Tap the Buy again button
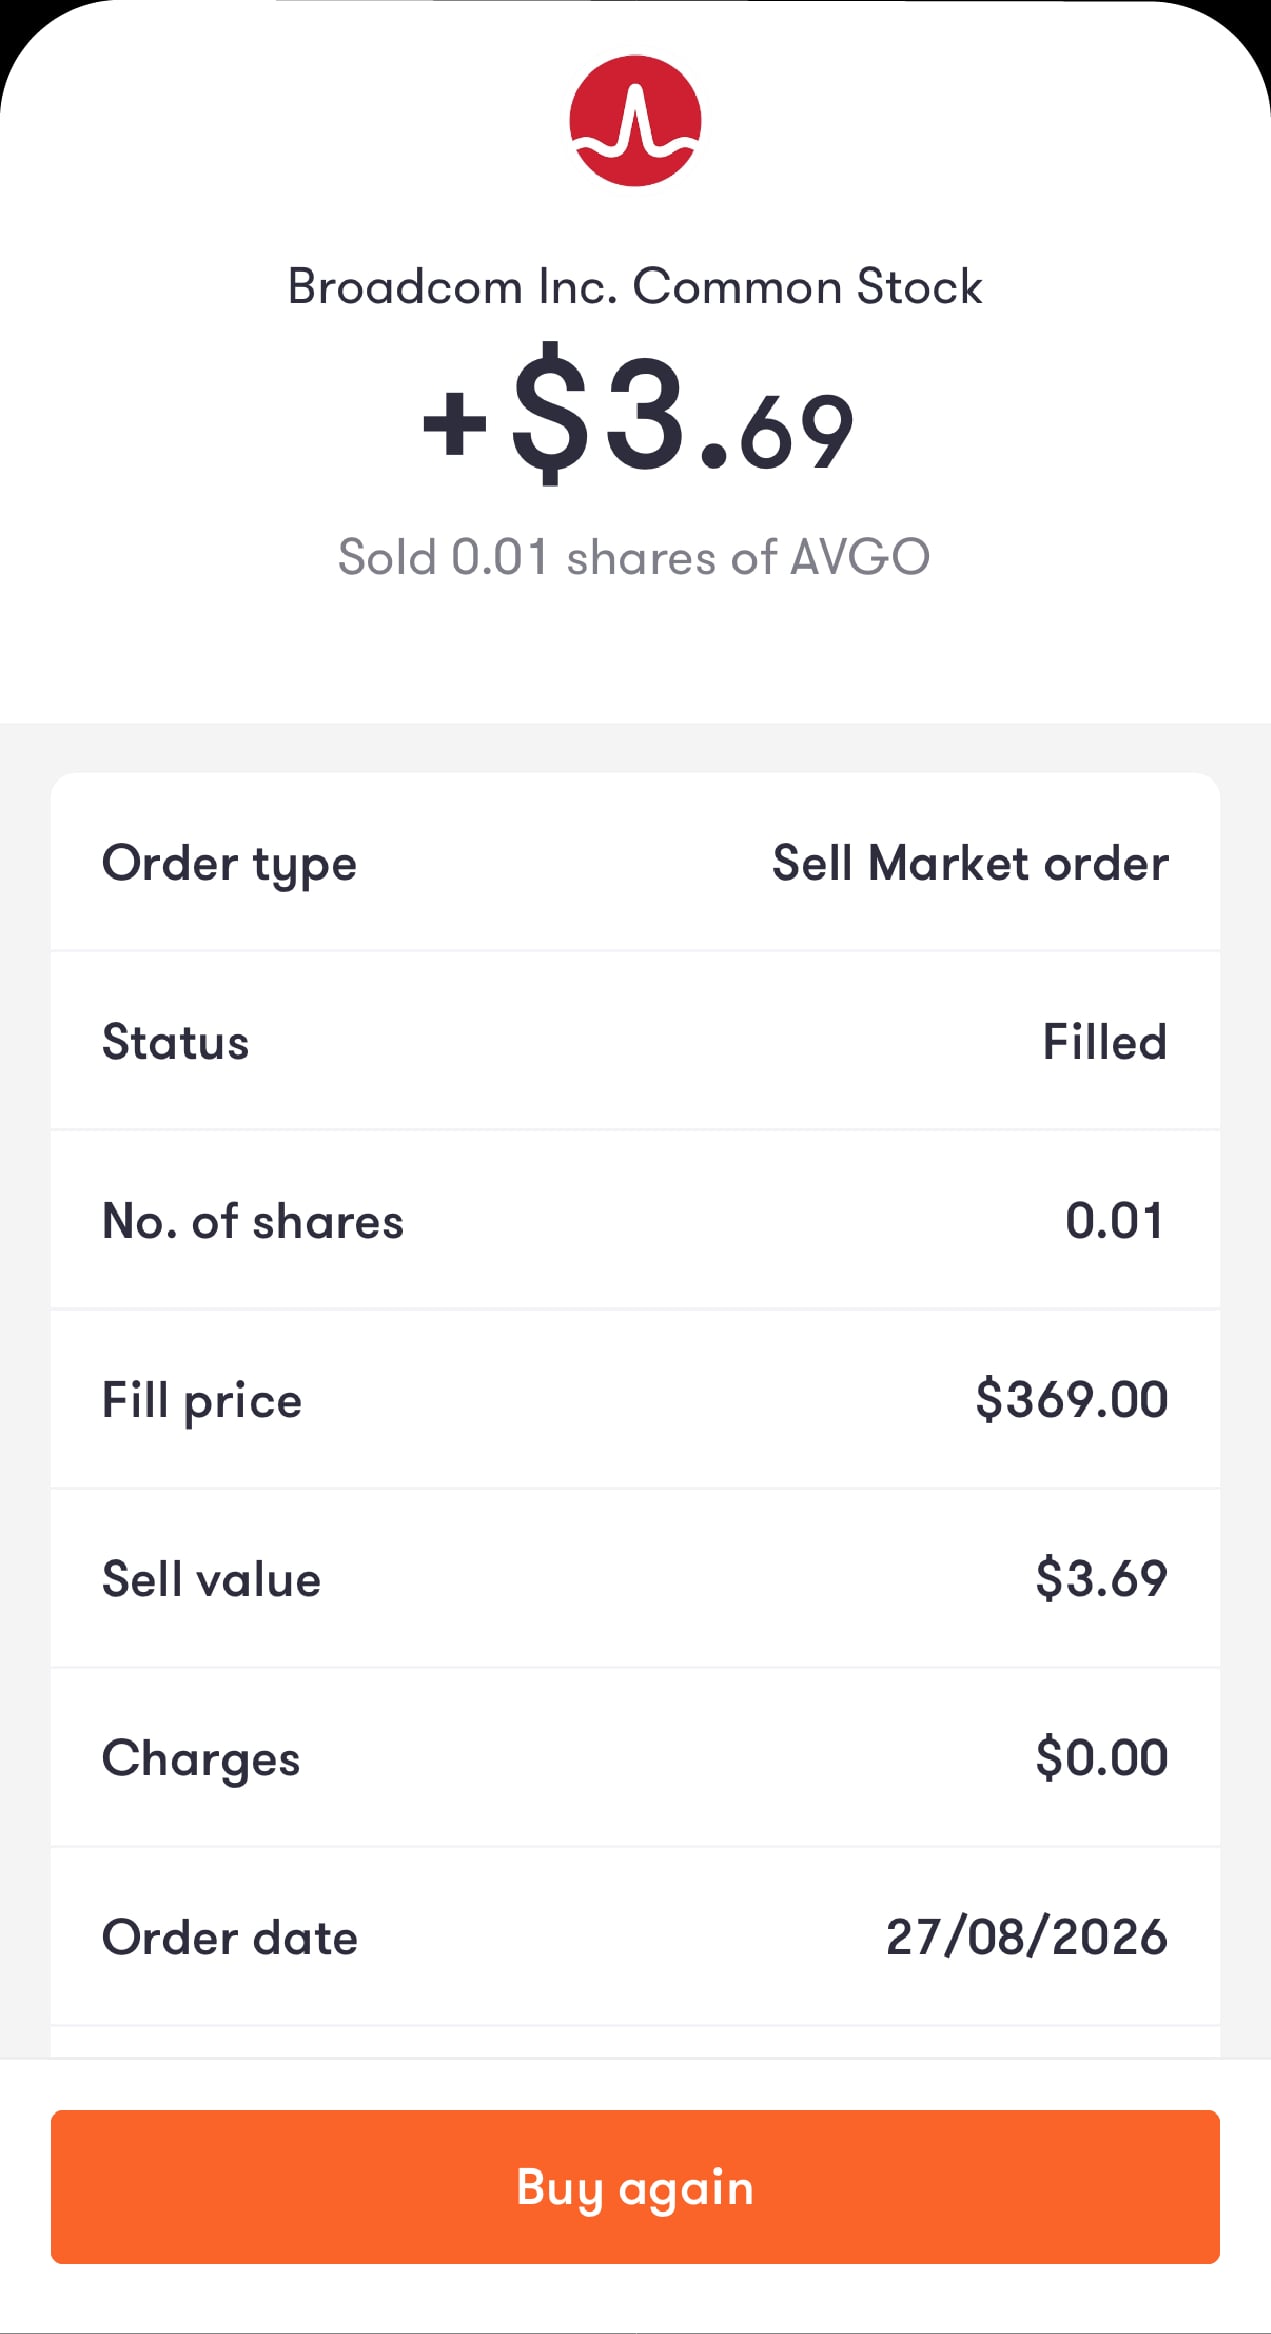 pos(635,2187)
